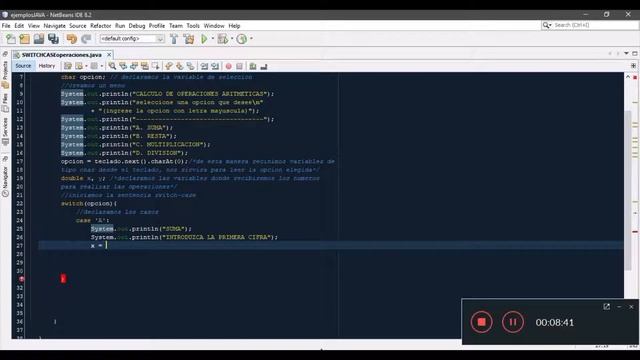
Task: Stop the screen recording
Action: 482,322
